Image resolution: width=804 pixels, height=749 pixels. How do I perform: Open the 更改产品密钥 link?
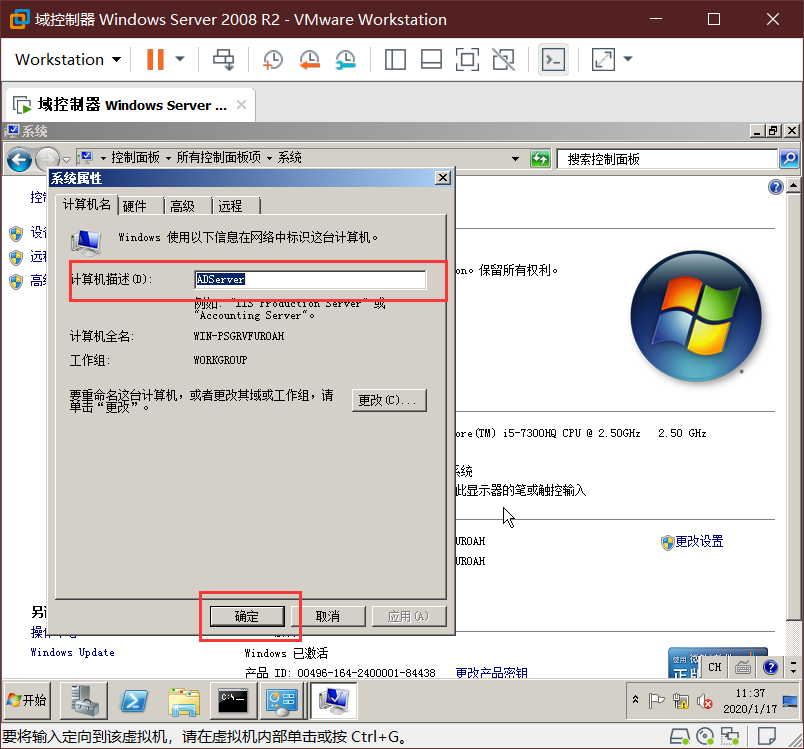(491, 672)
